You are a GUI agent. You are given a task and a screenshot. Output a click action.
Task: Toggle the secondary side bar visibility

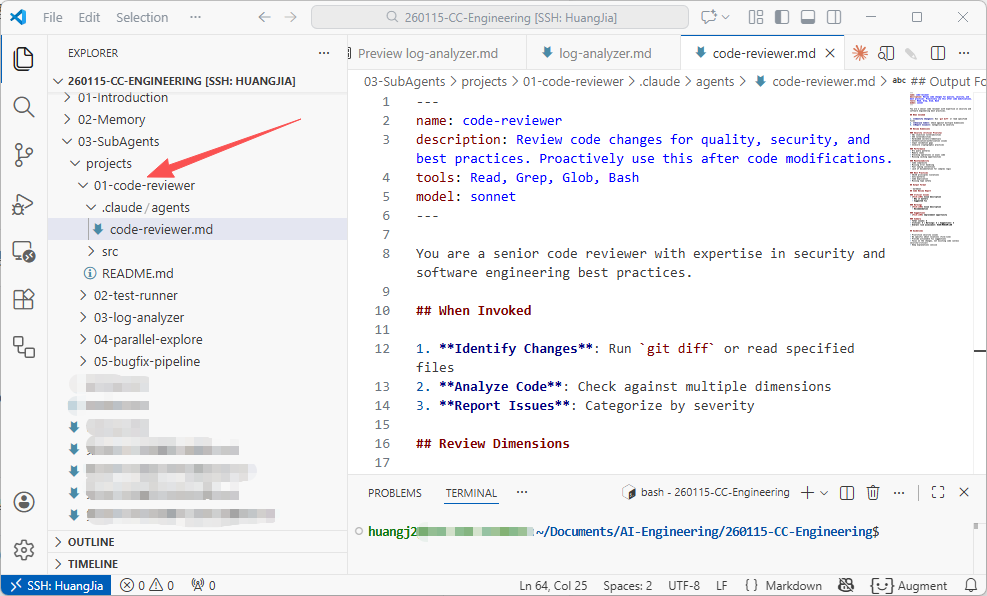pos(834,17)
